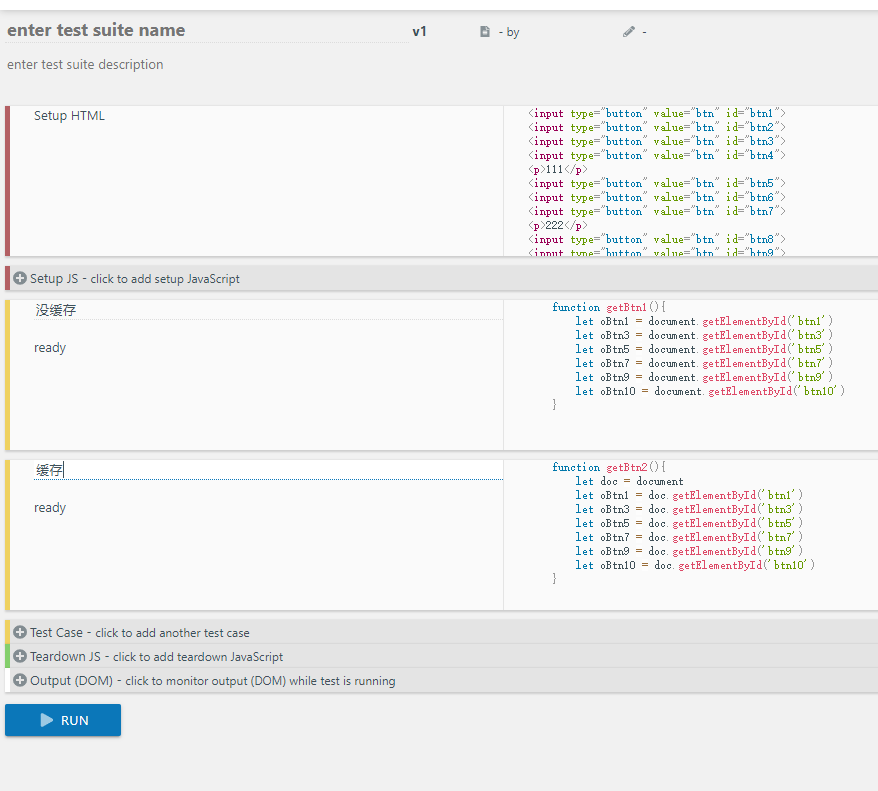Click the document icon next to by
The width and height of the screenshot is (878, 791).
(485, 32)
